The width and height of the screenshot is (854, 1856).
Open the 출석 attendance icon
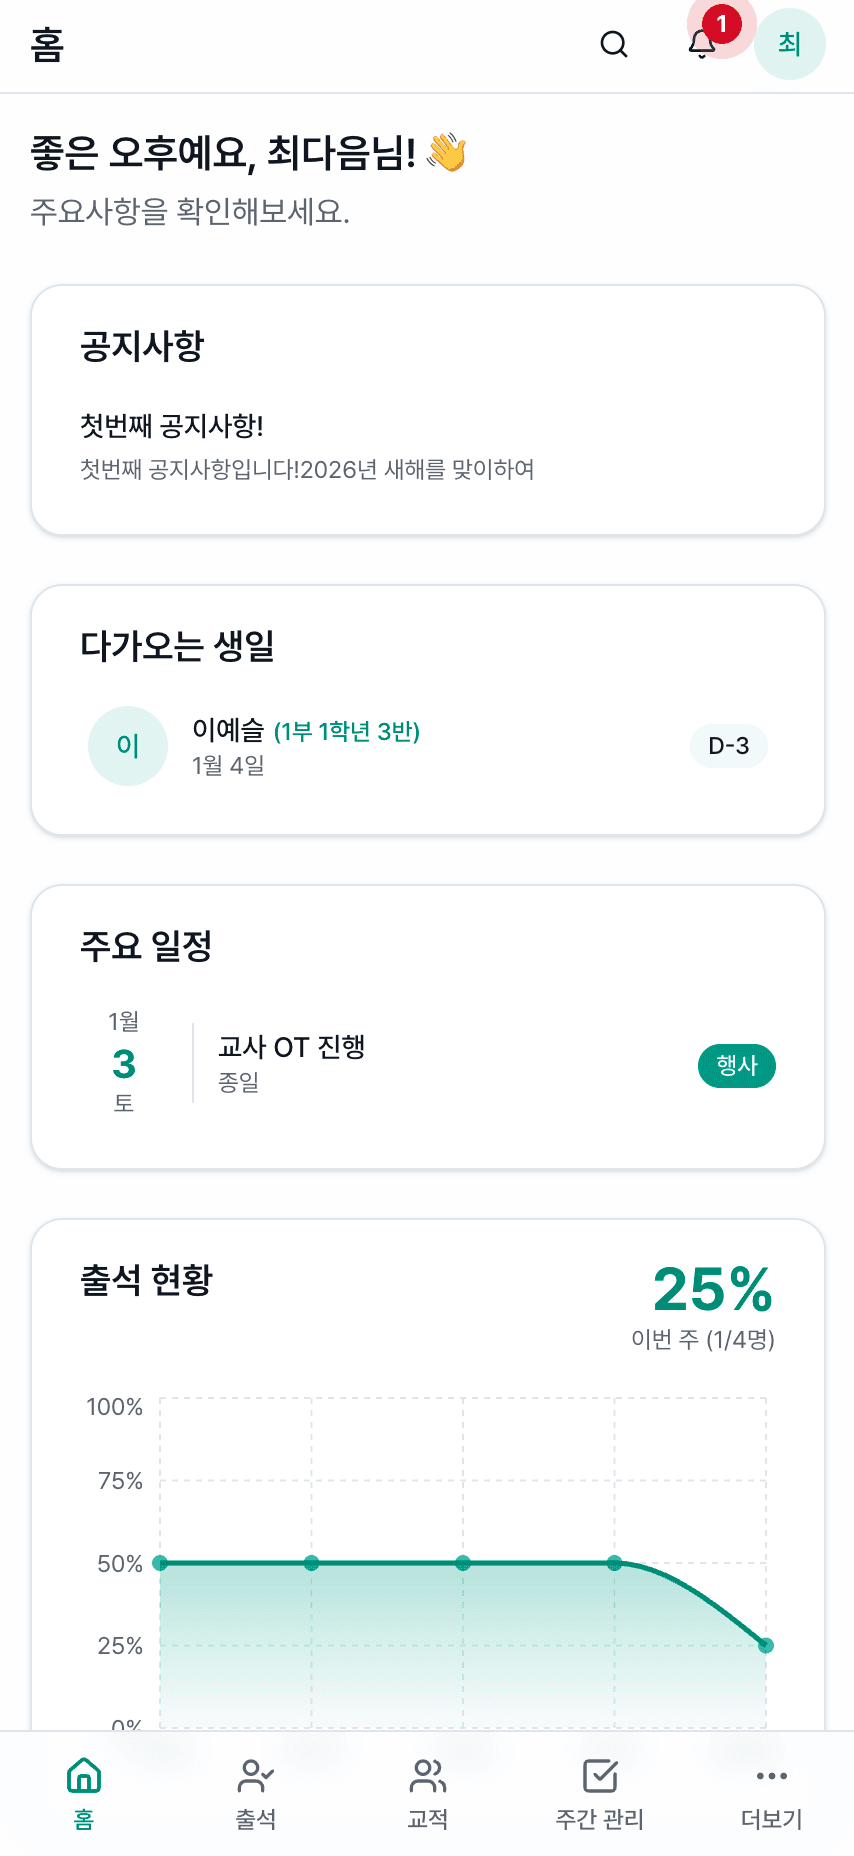(x=255, y=1776)
